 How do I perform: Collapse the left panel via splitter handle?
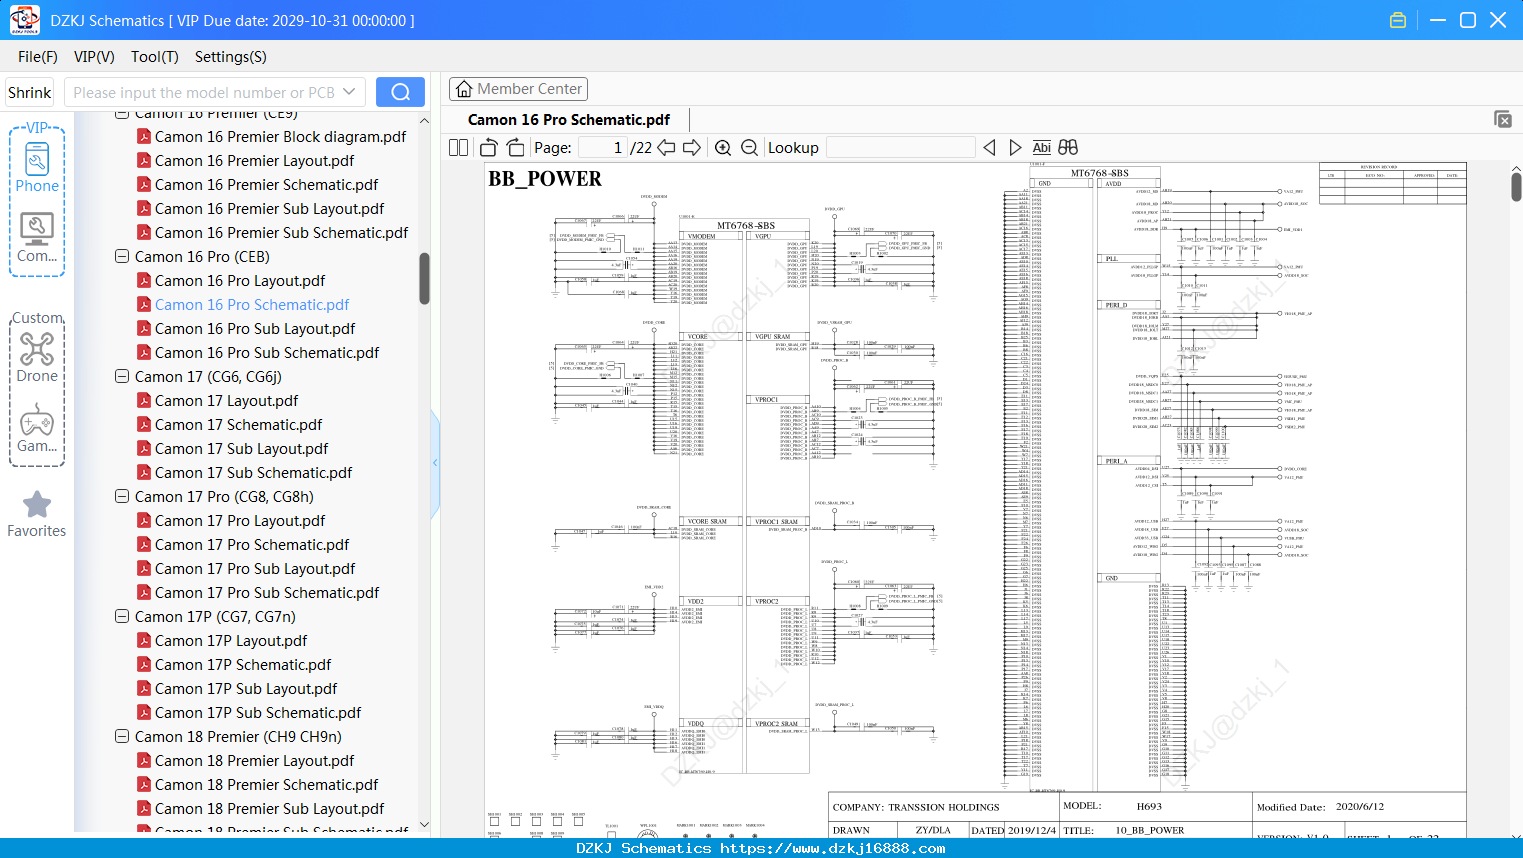coord(435,462)
